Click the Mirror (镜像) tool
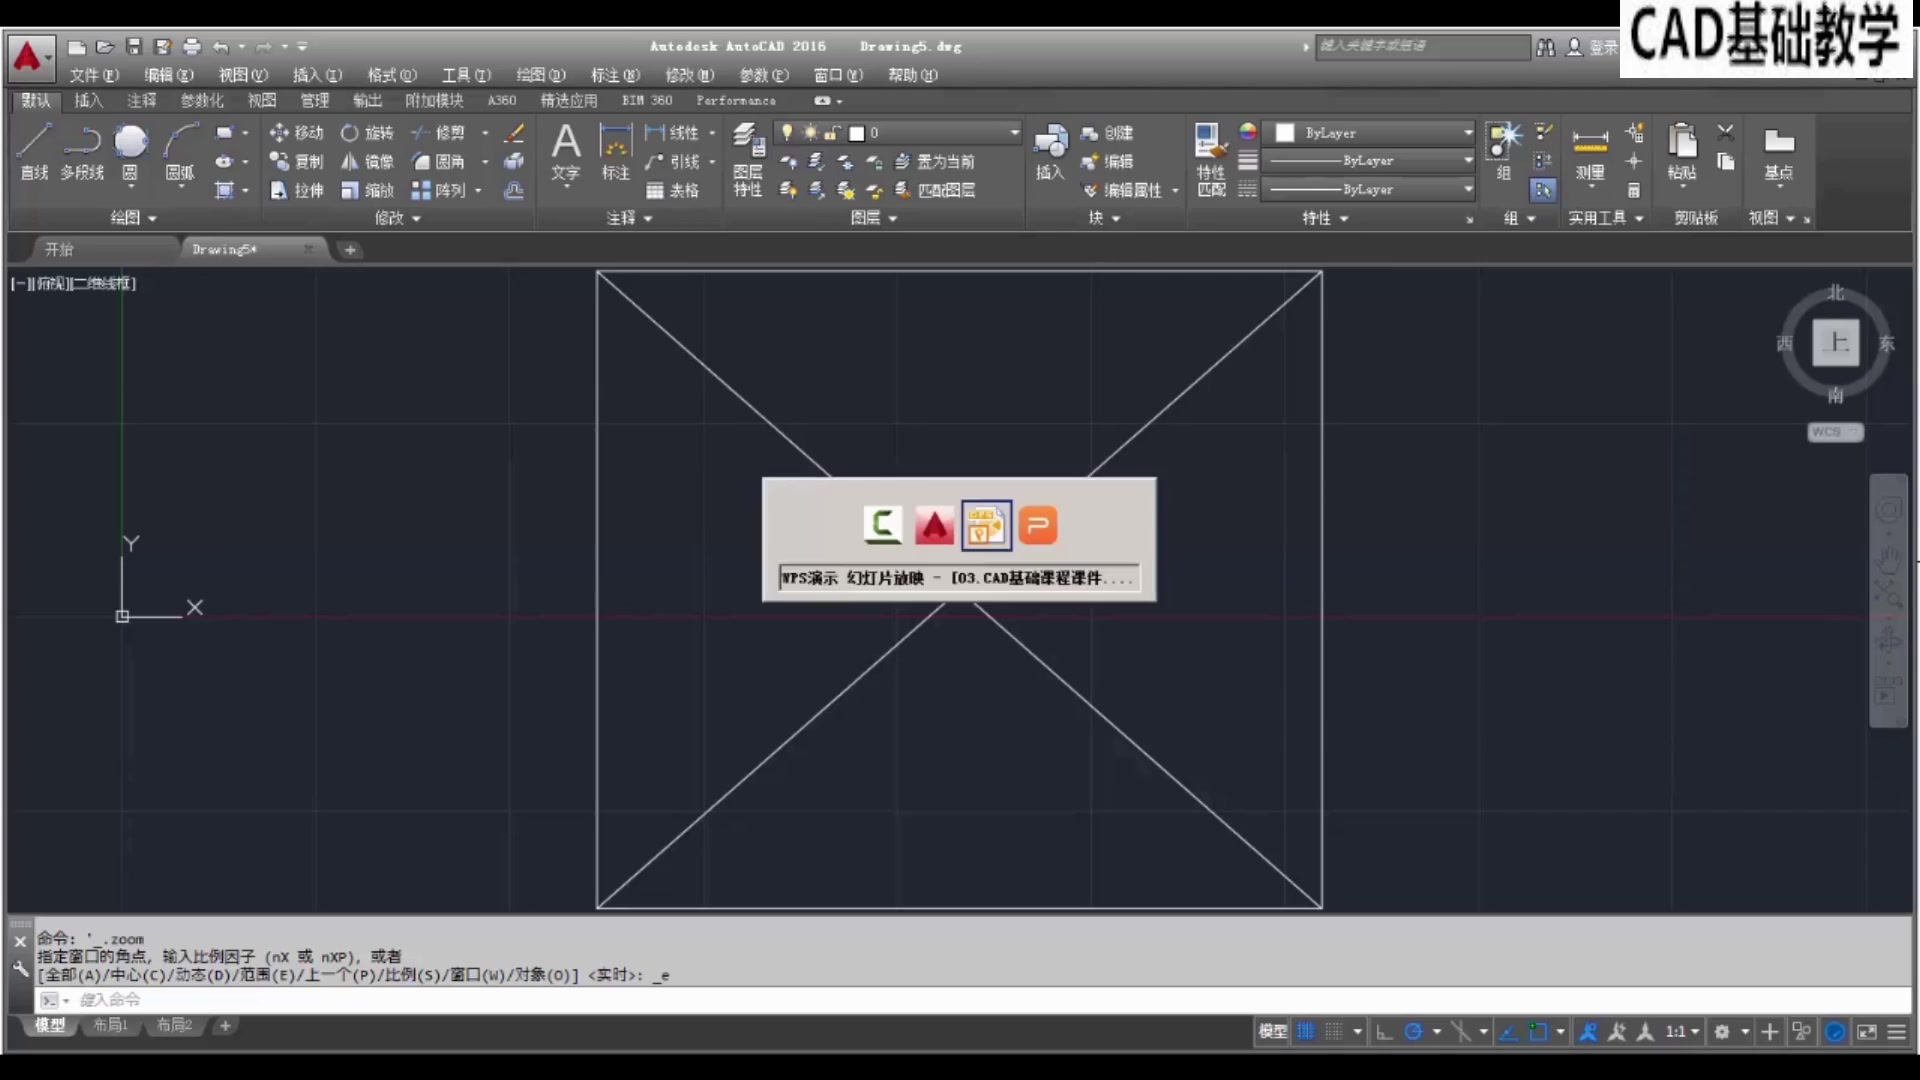The height and width of the screenshot is (1080, 1920). click(x=367, y=162)
